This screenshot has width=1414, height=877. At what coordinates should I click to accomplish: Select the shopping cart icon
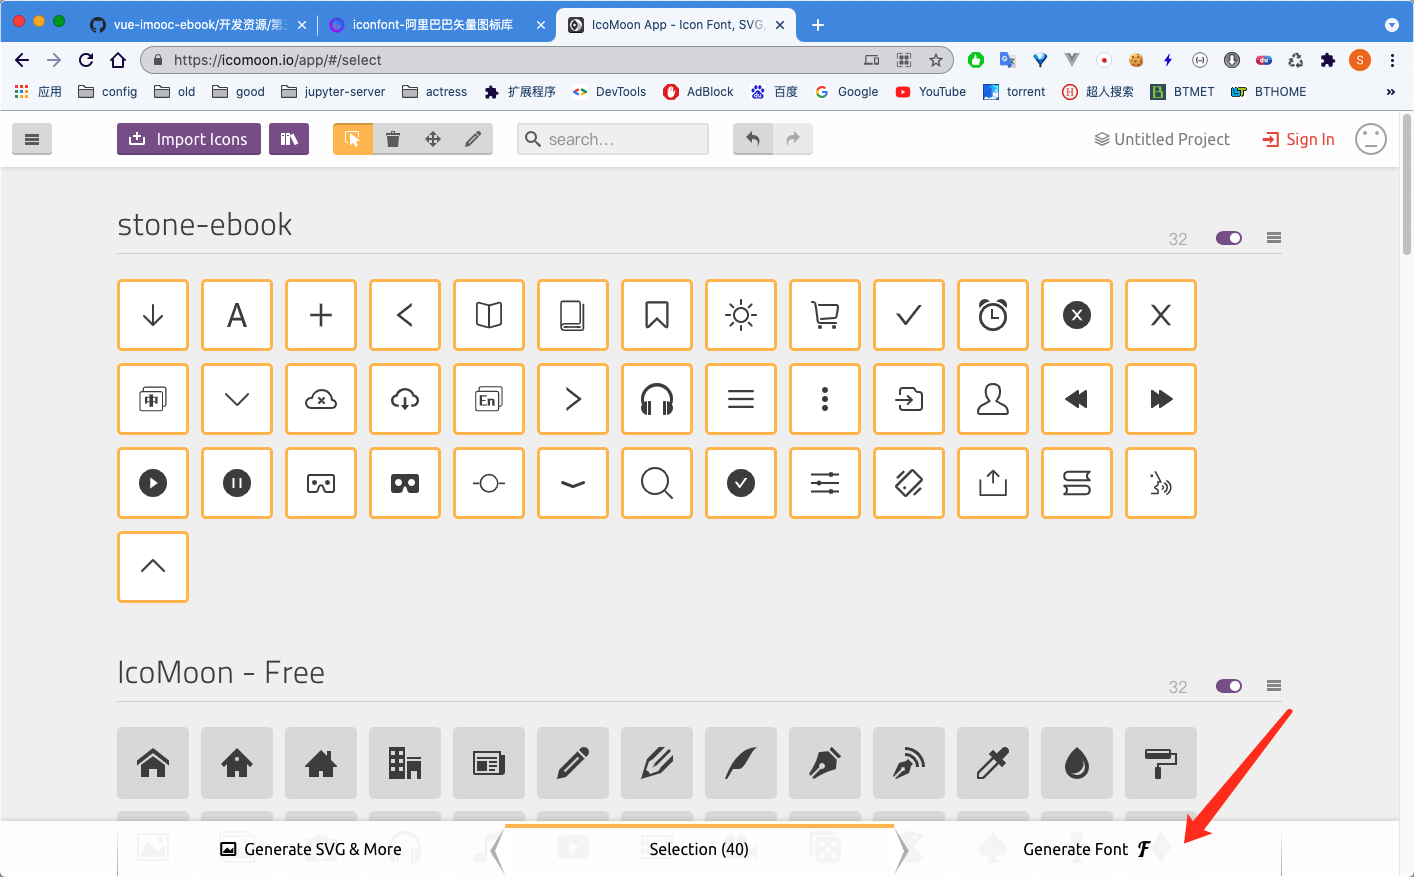coord(825,315)
